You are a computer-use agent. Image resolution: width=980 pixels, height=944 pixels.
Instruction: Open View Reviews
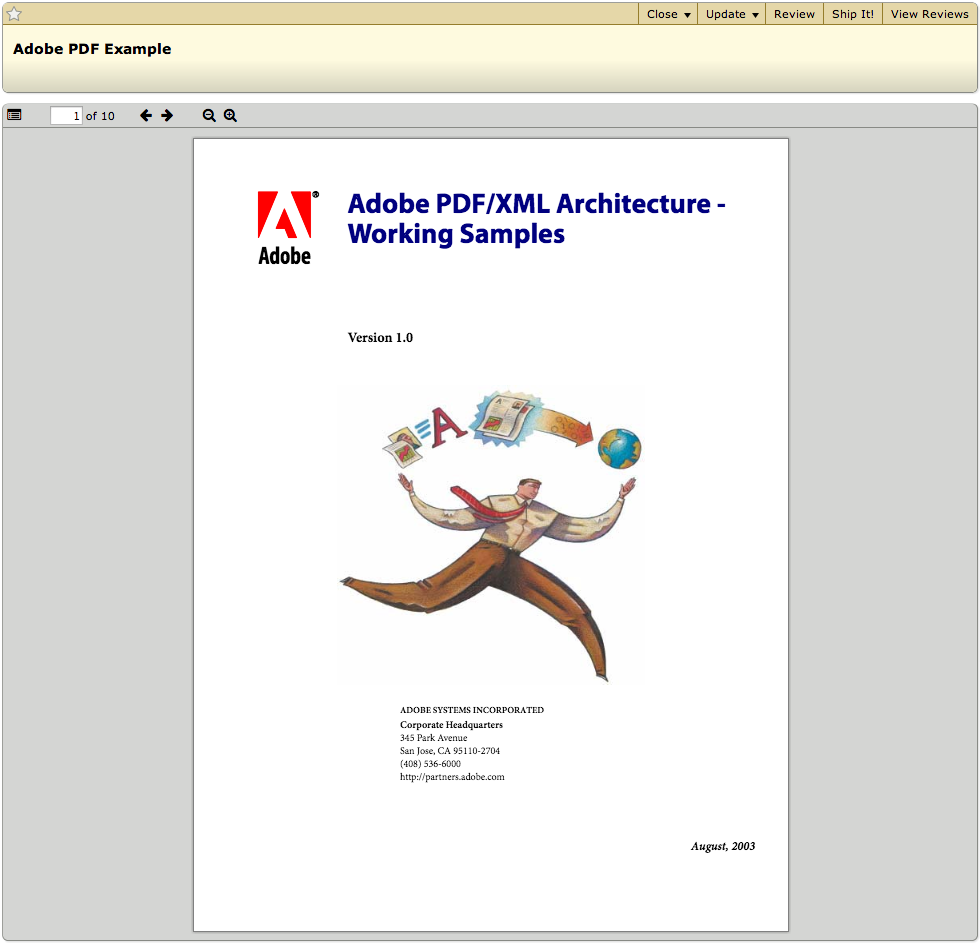pos(929,14)
